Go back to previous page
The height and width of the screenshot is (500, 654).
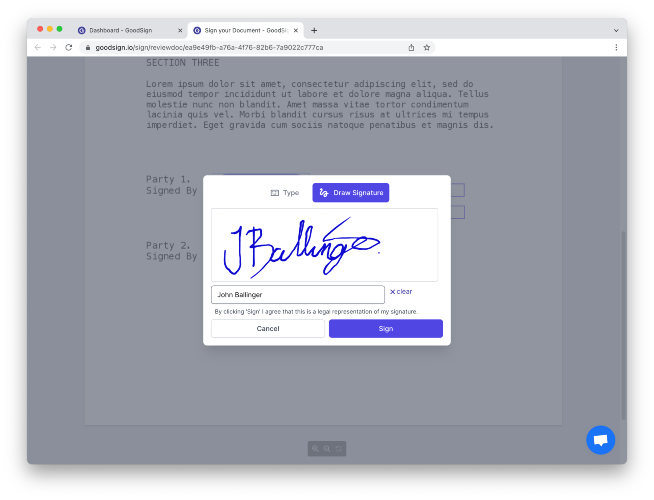(38, 48)
